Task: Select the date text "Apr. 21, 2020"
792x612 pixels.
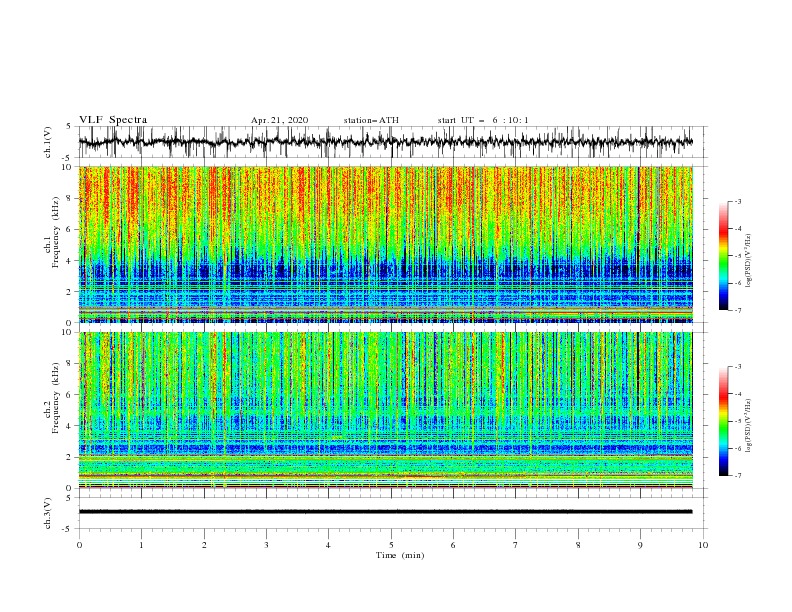Action: click(279, 120)
